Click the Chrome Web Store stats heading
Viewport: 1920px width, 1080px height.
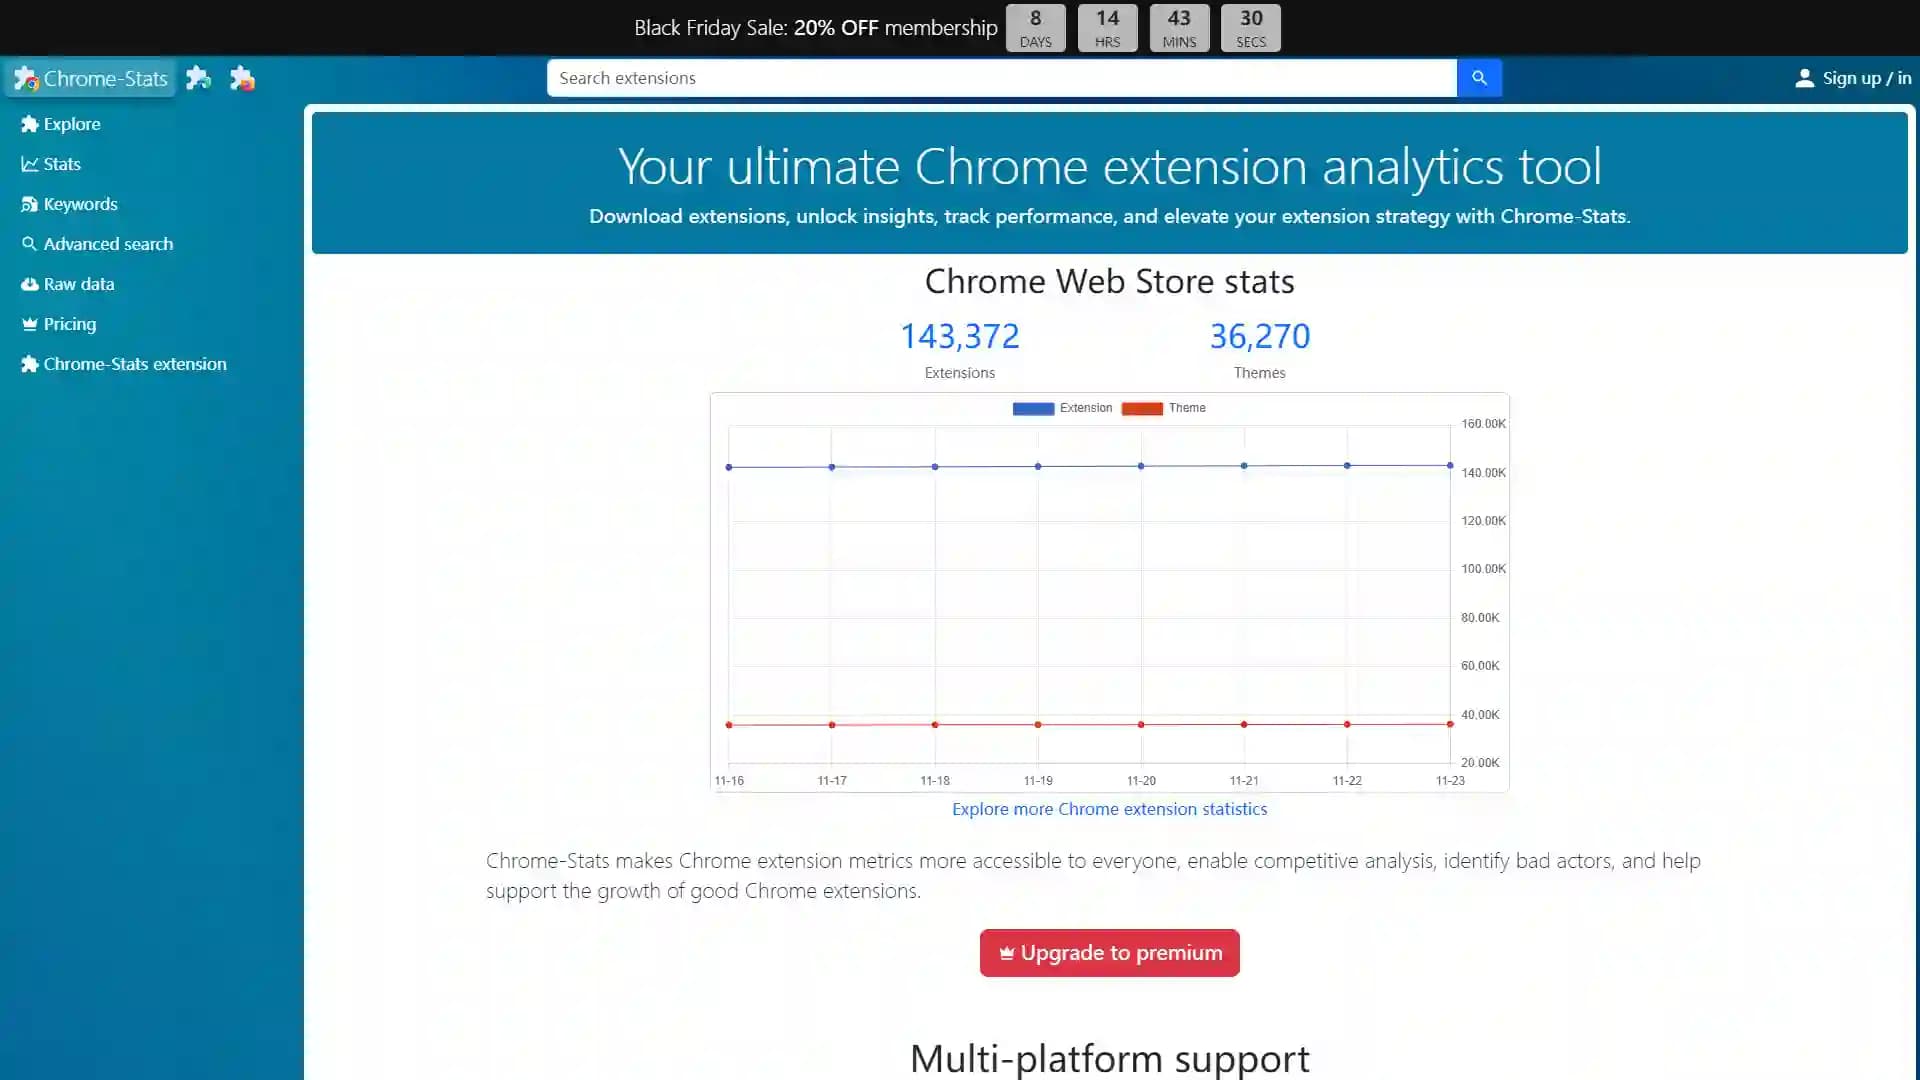pyautogui.click(x=1109, y=281)
